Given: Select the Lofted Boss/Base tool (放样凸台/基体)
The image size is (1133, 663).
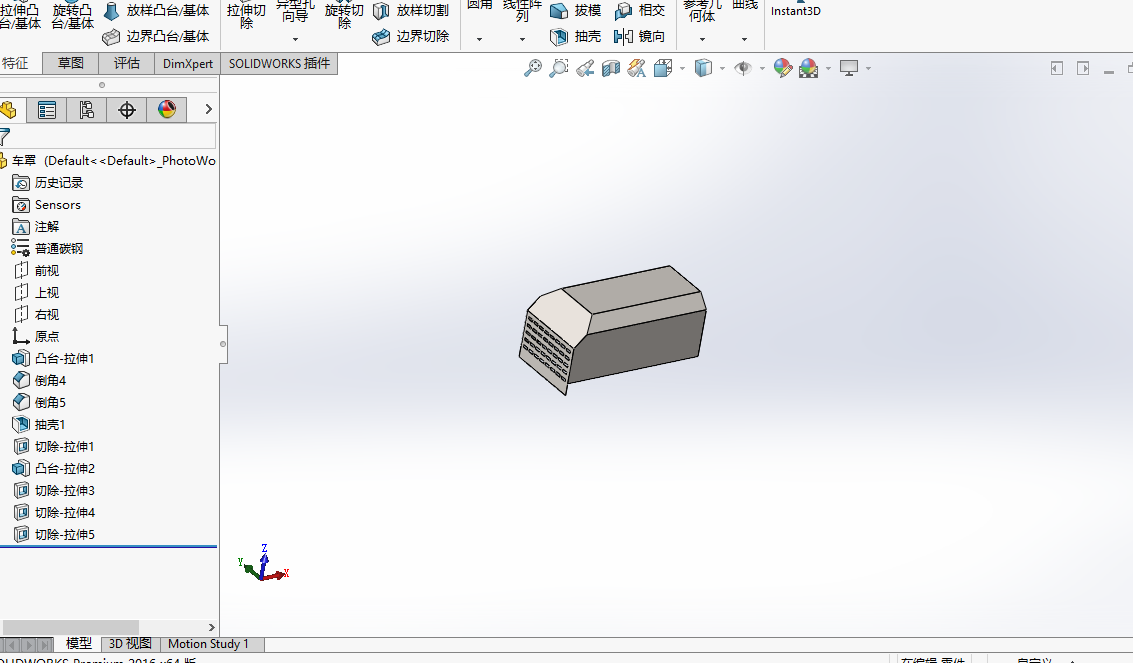Looking at the screenshot, I should pyautogui.click(x=157, y=11).
